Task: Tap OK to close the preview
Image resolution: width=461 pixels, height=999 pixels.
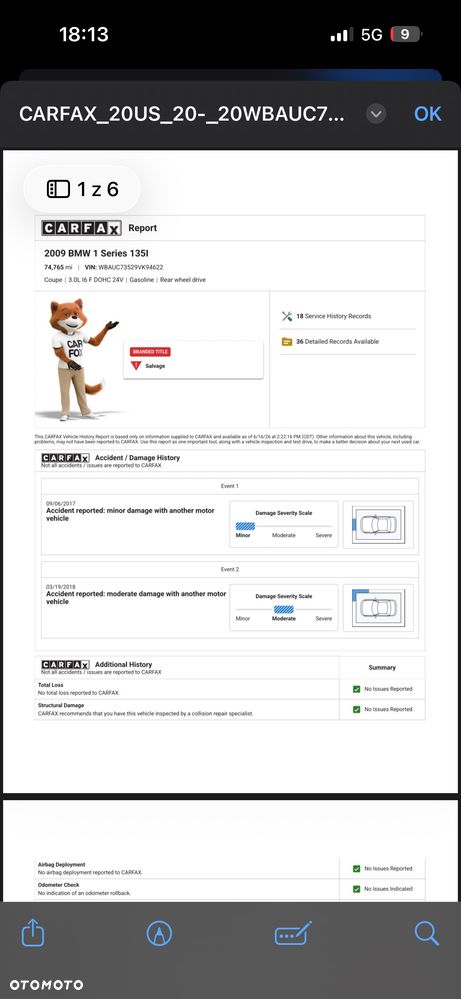Action: pyautogui.click(x=427, y=113)
